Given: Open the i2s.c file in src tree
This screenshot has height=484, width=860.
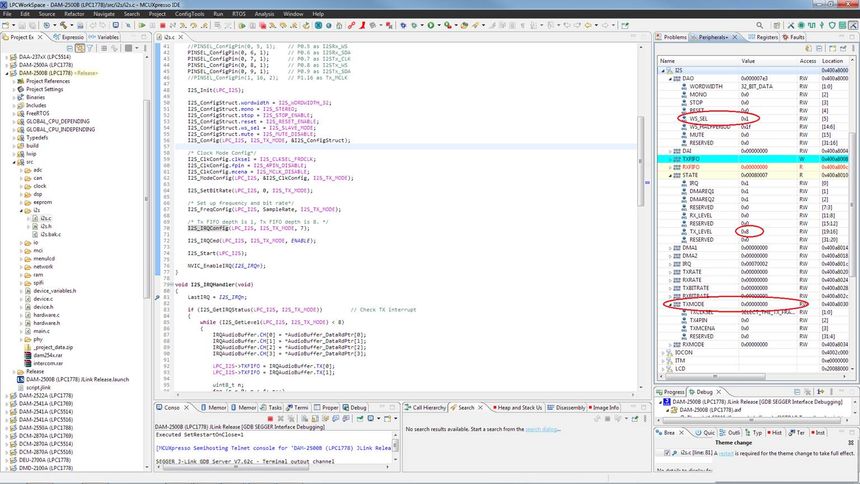Looking at the screenshot, I should point(46,218).
